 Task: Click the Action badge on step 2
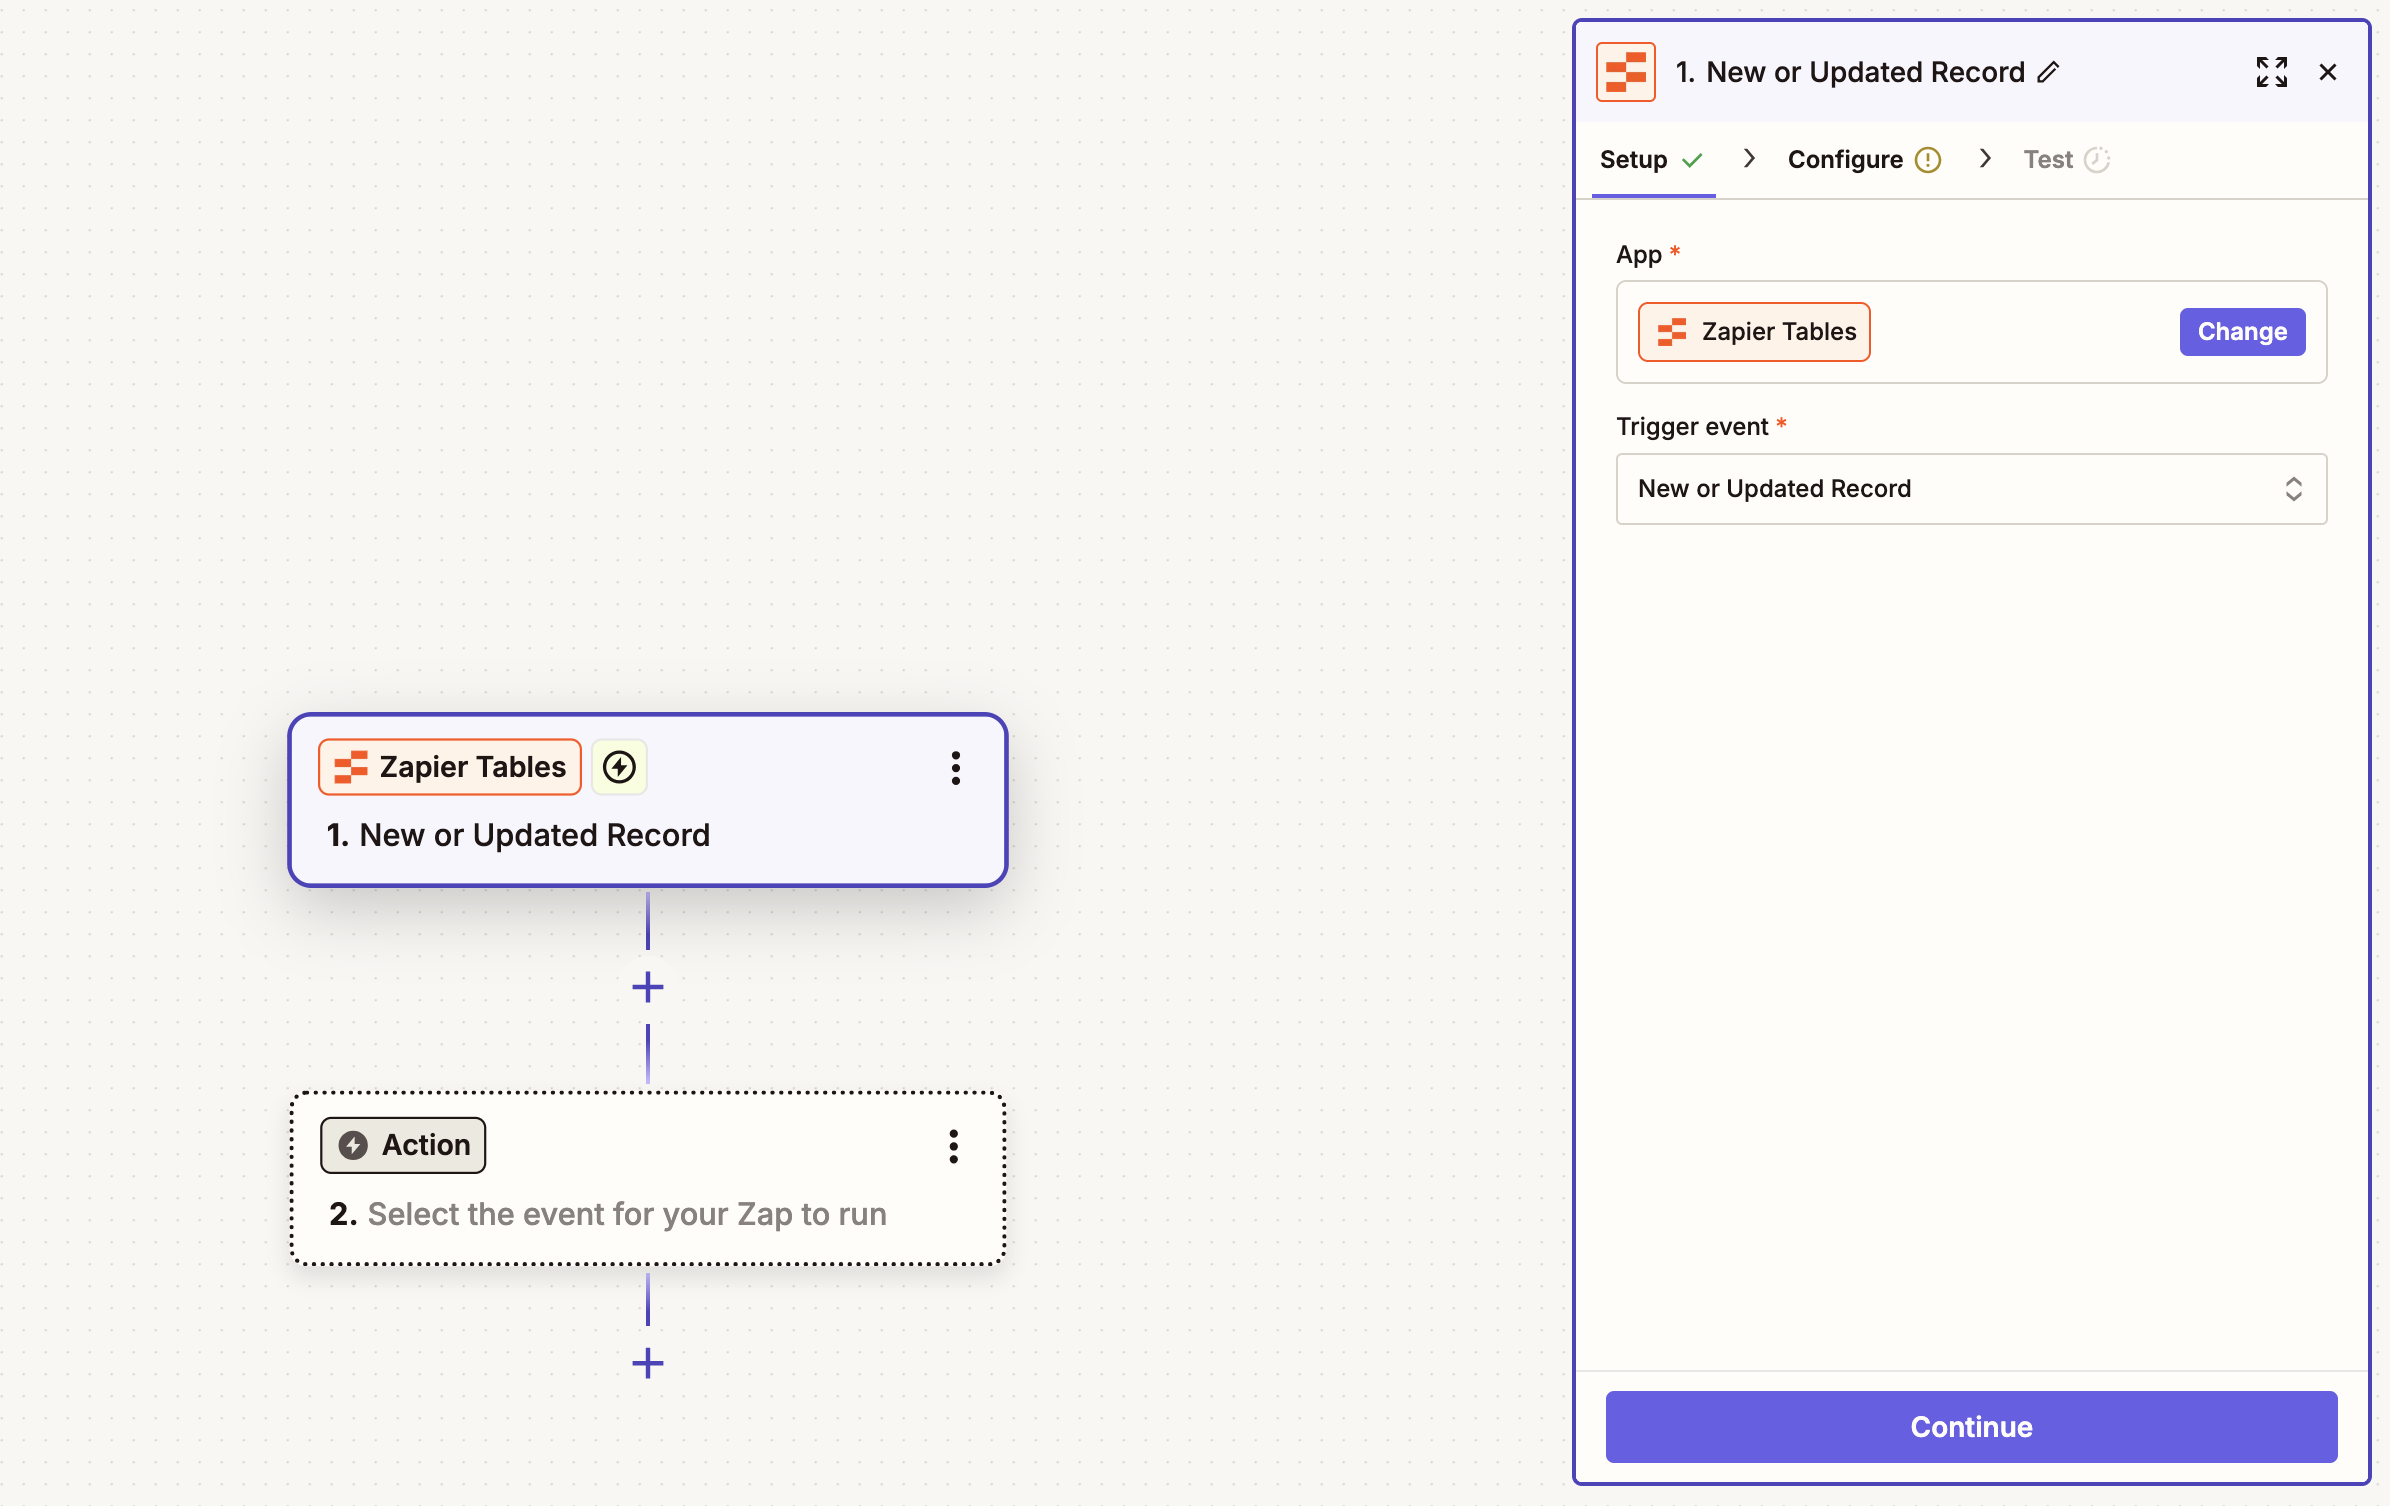[x=403, y=1145]
